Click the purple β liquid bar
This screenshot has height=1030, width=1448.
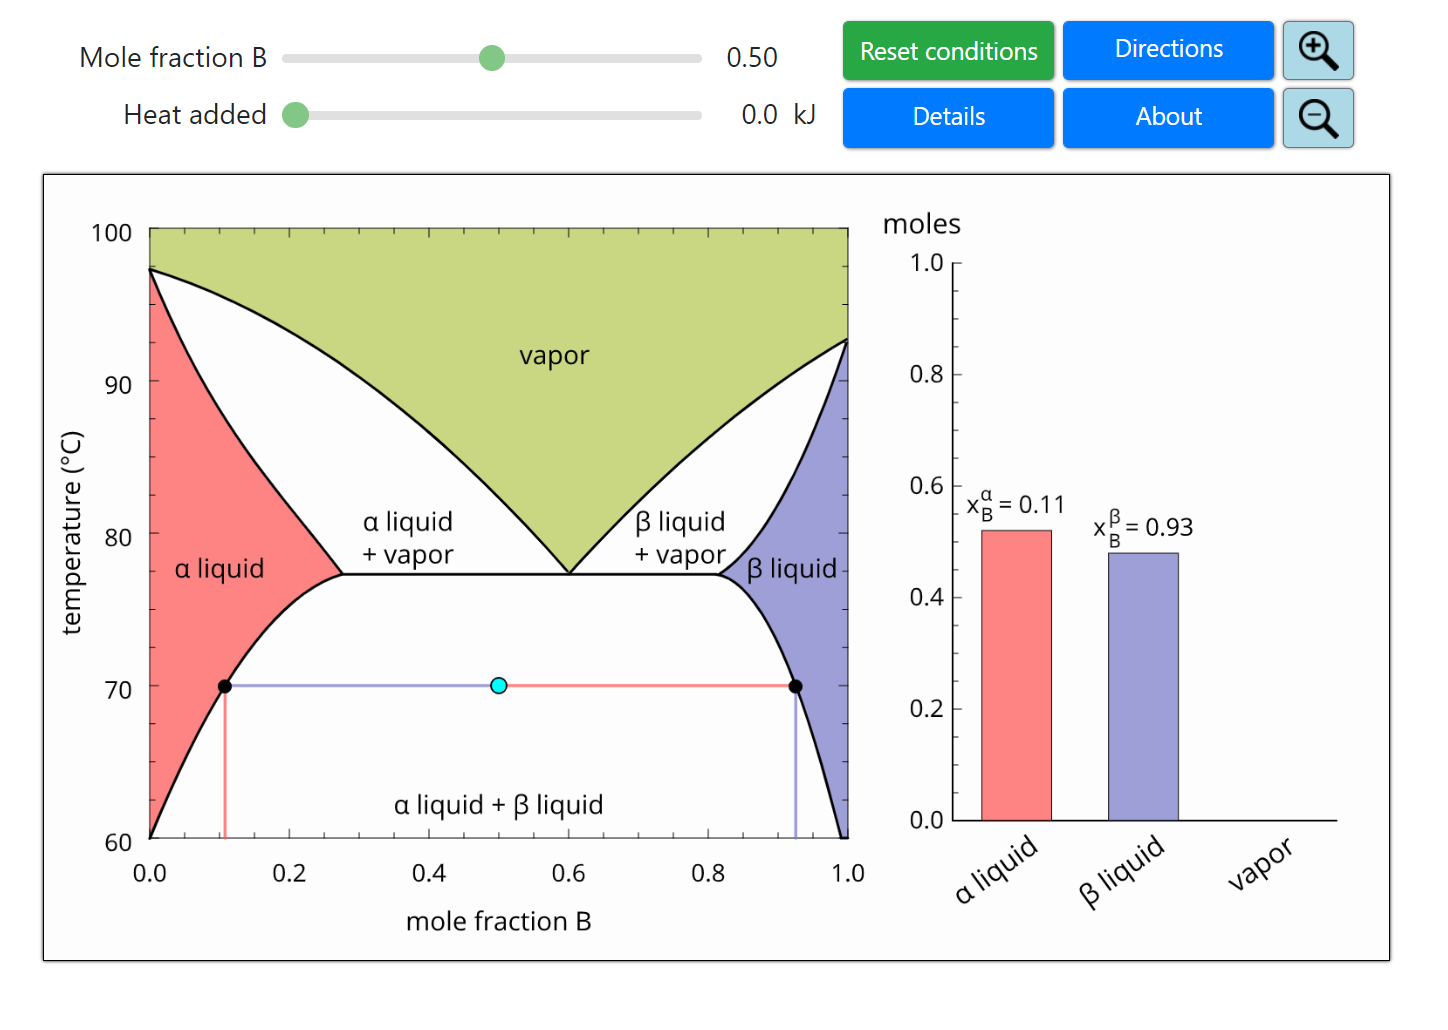[x=1142, y=686]
